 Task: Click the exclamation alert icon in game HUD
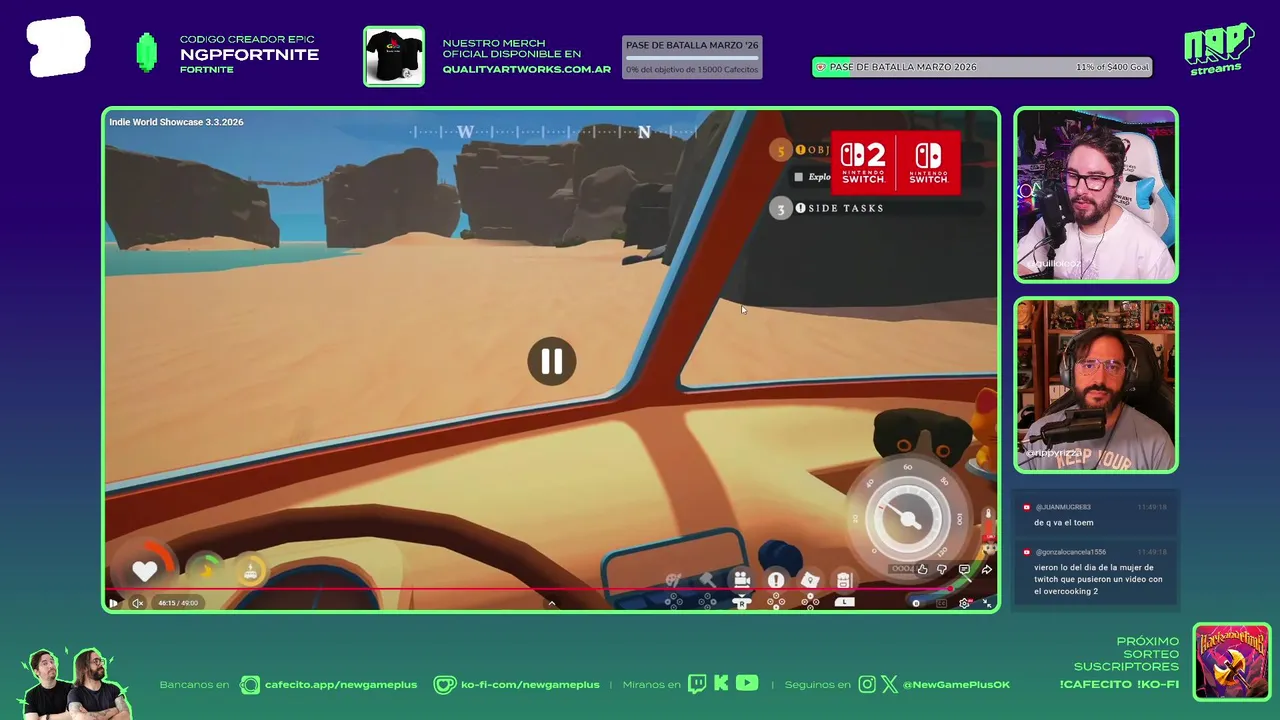point(776,580)
